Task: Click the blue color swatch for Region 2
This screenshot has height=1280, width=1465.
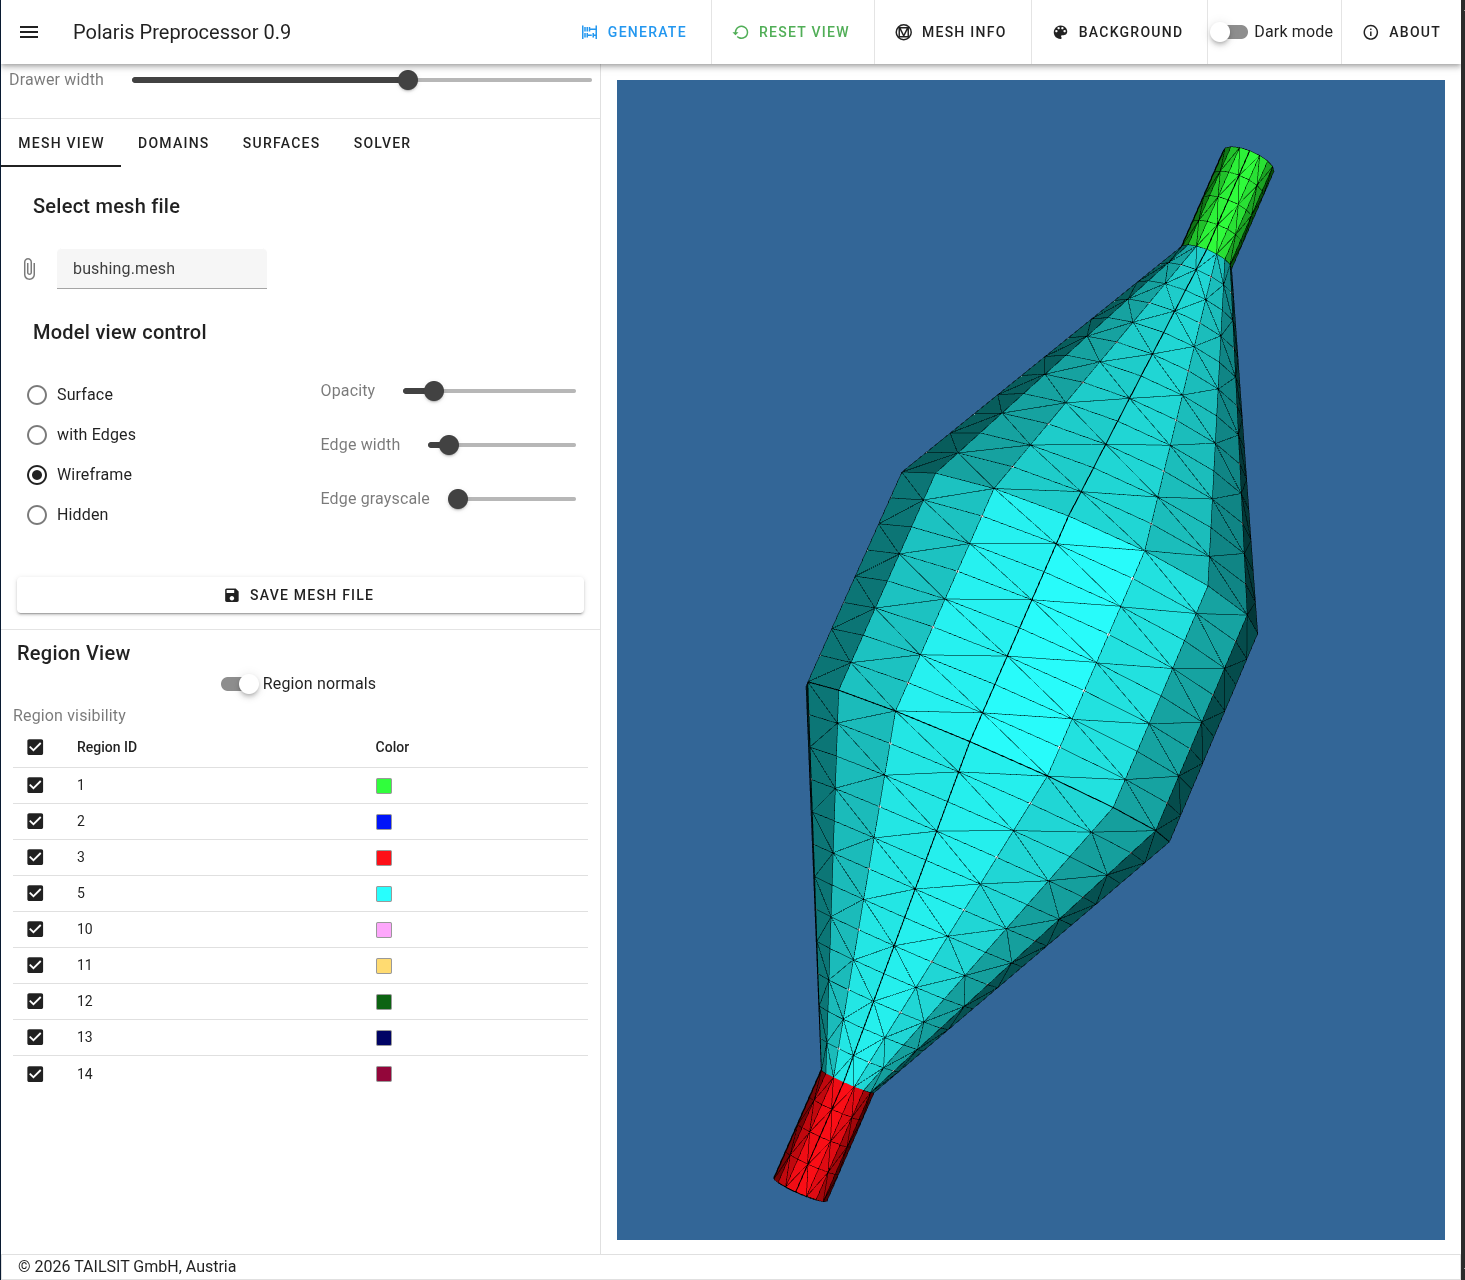Action: point(384,822)
